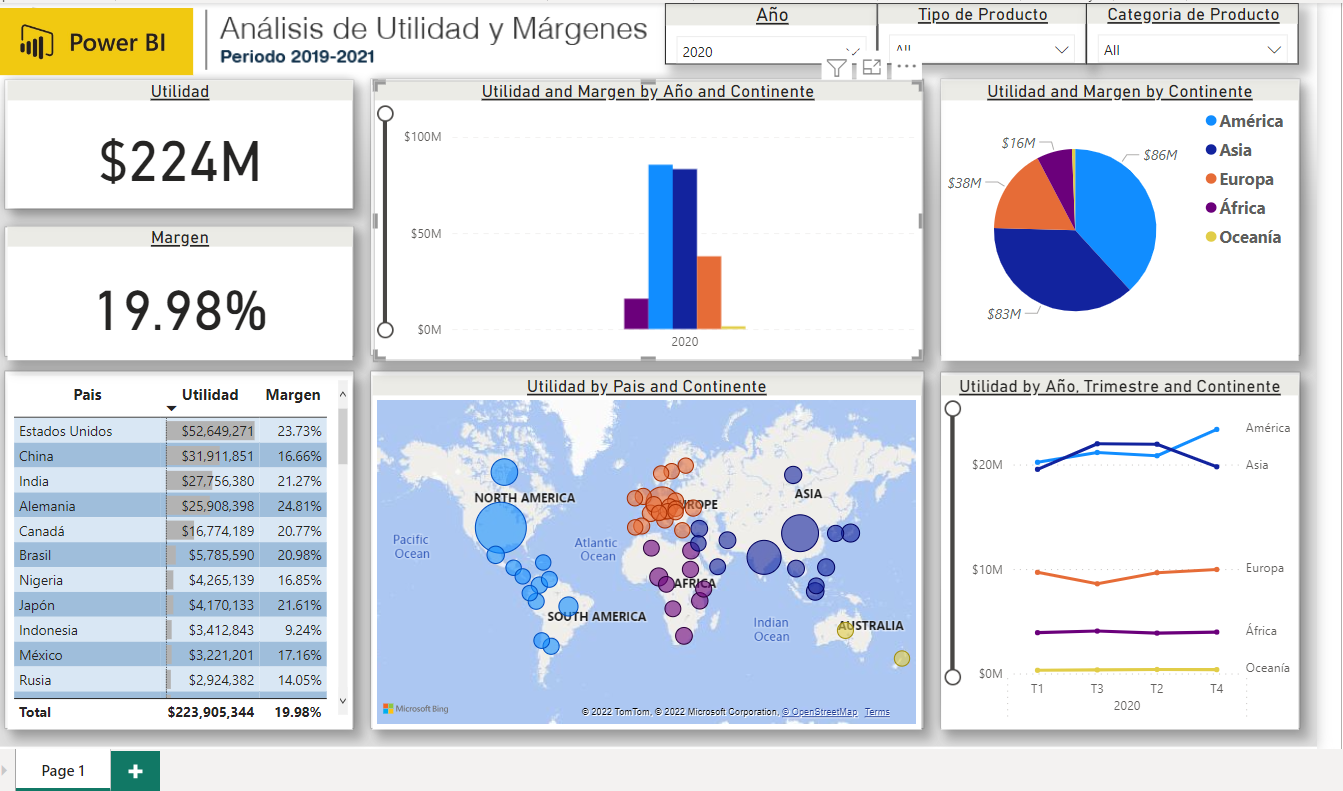Click top handle of bar chart zoom slider

[x=385, y=114]
